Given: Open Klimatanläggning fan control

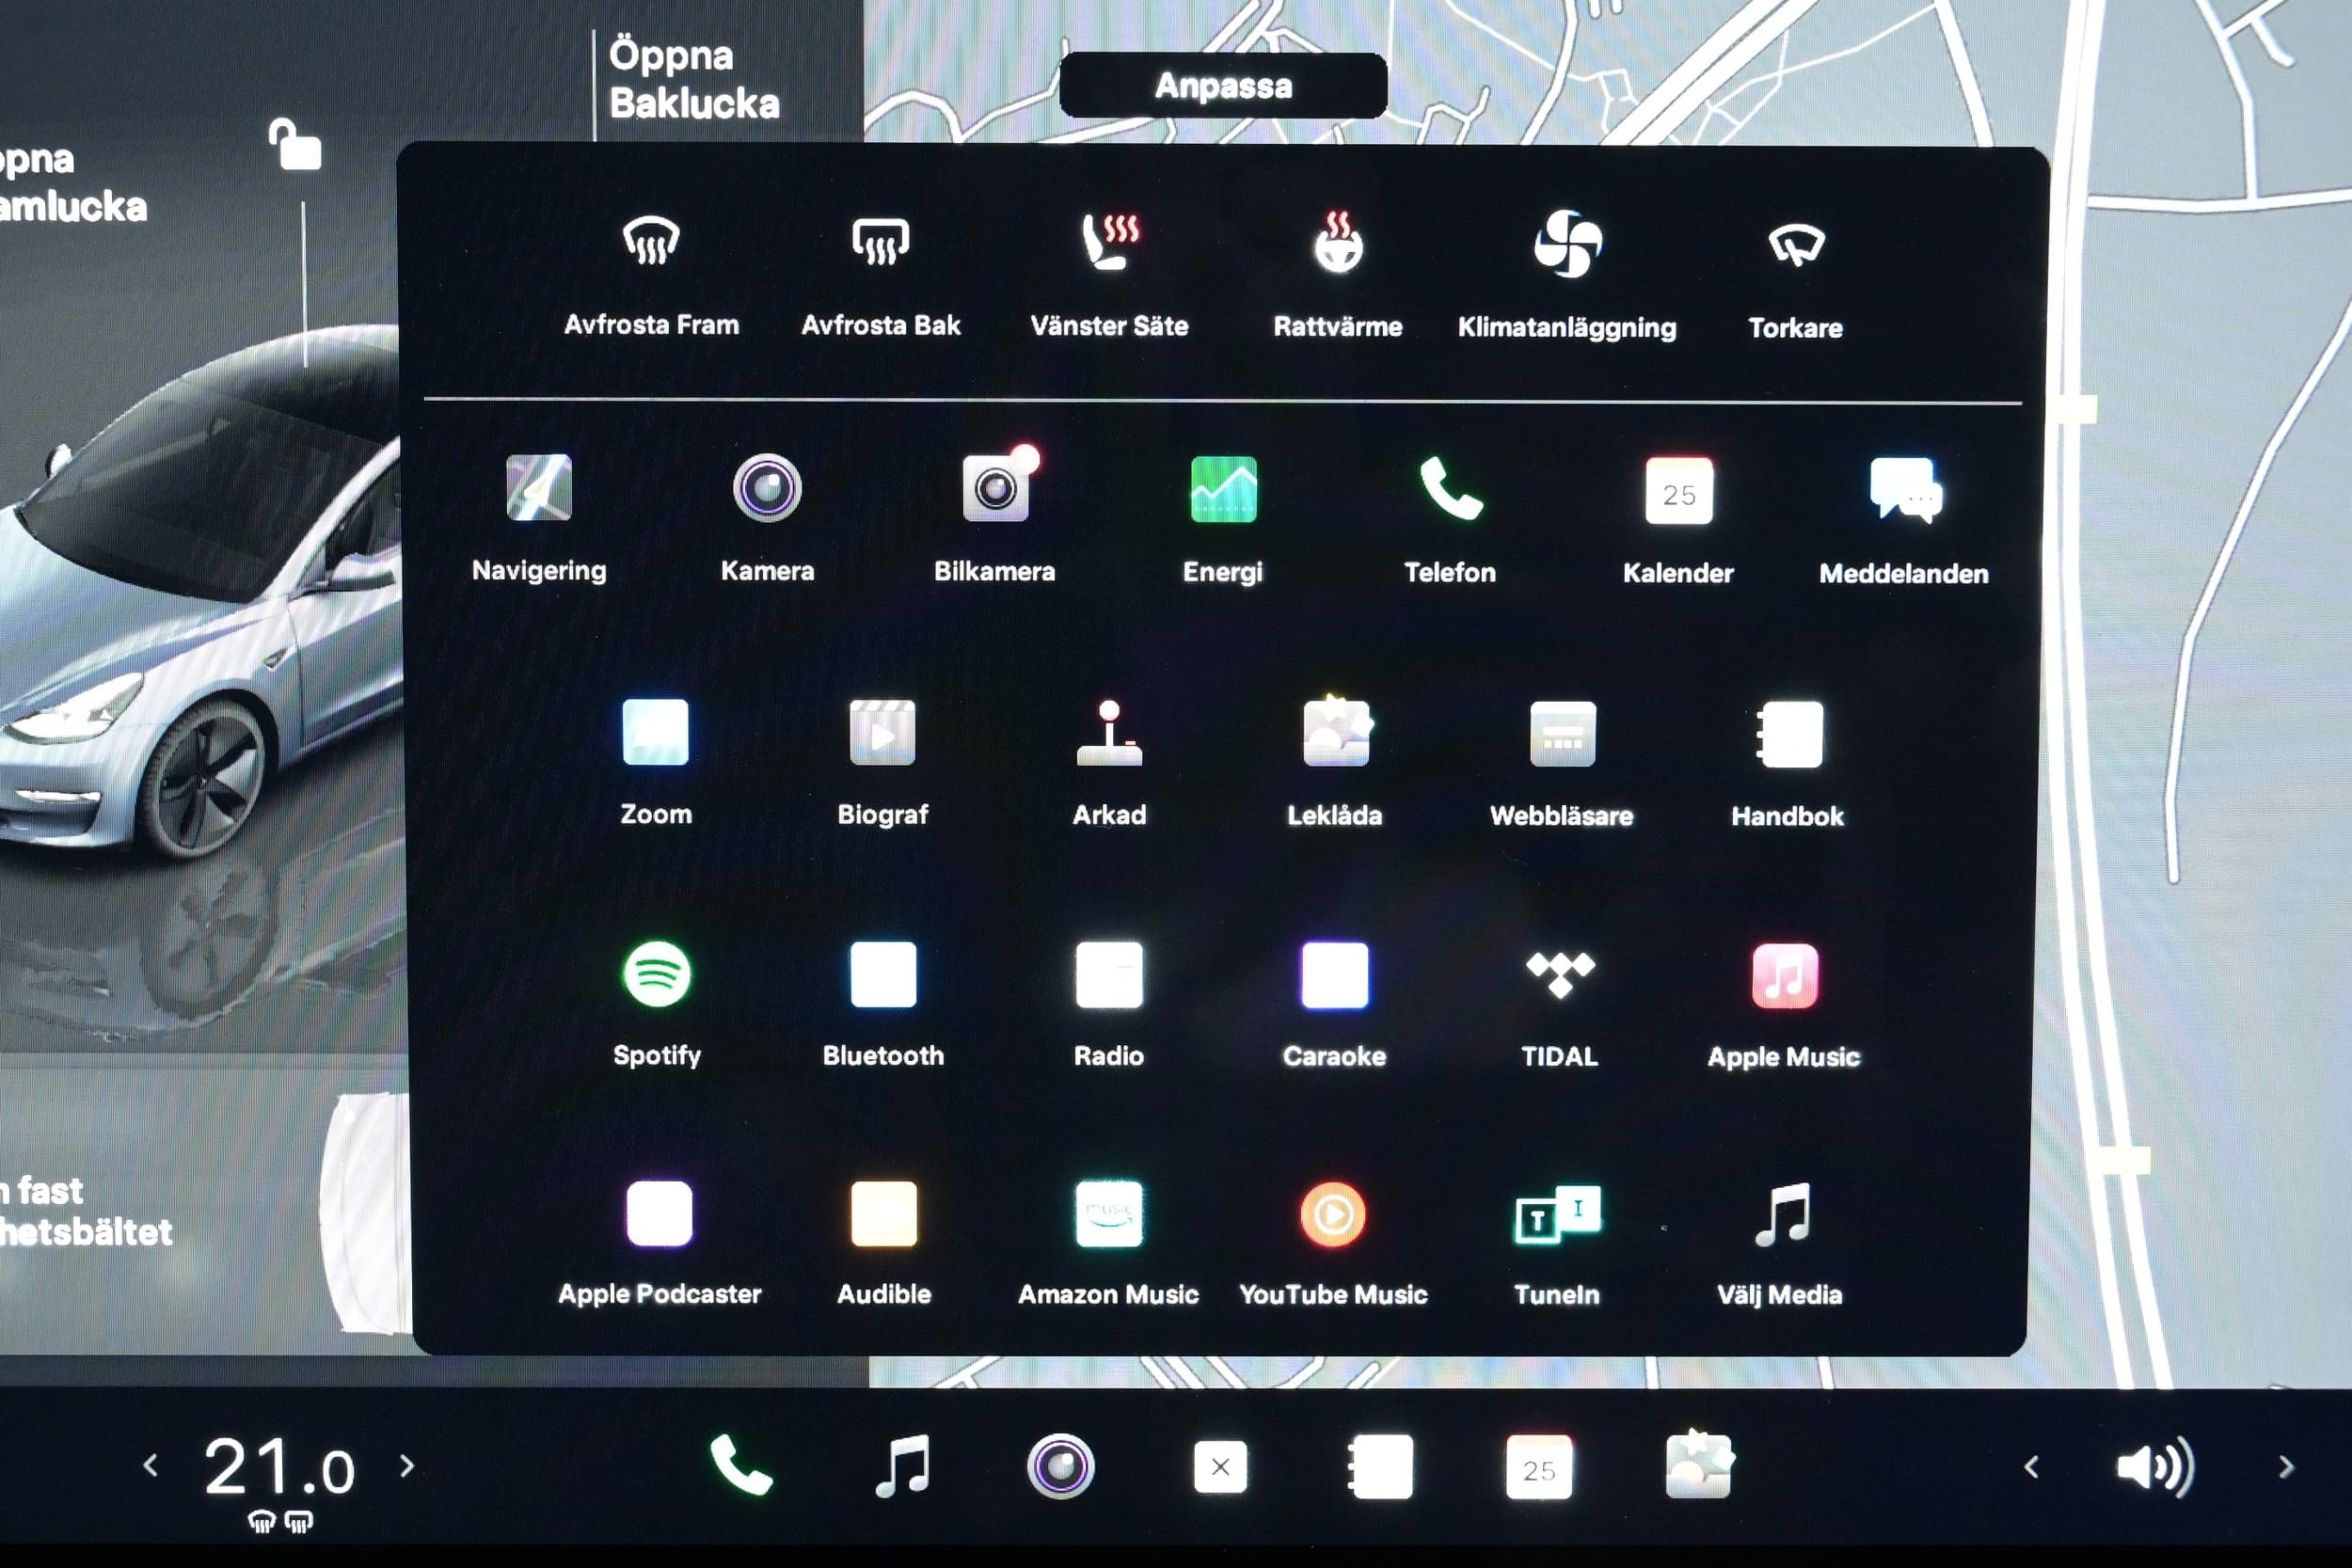Looking at the screenshot, I should coord(1567,275).
